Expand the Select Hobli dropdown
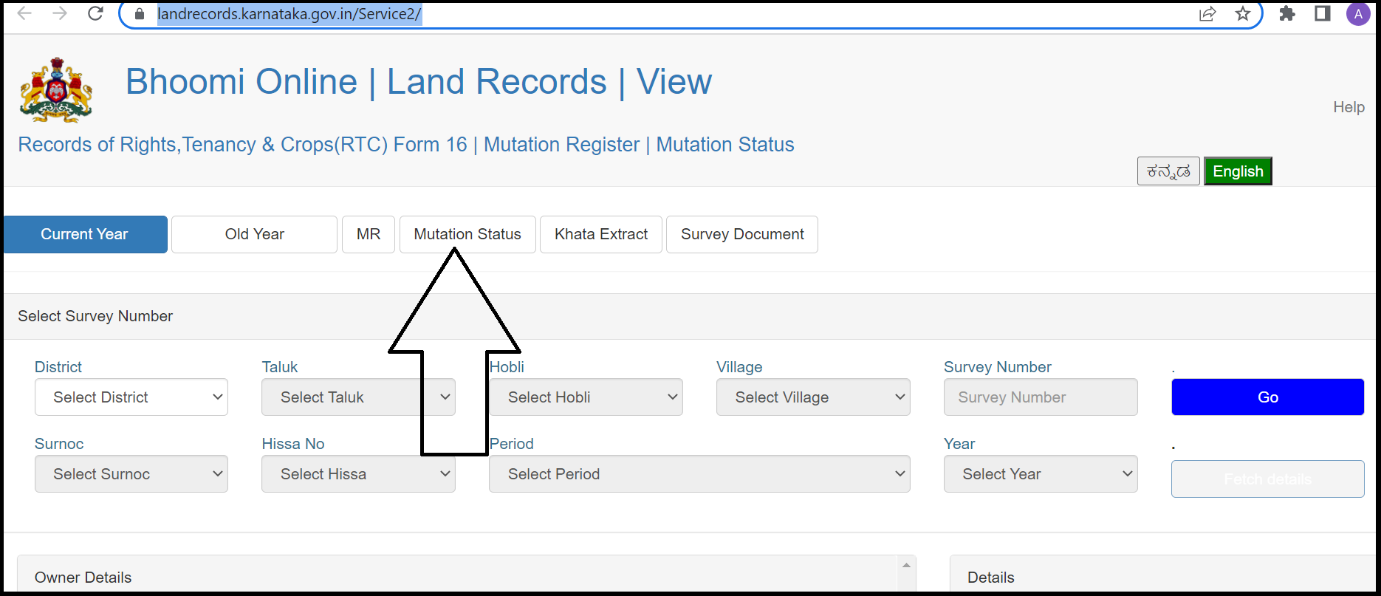 pos(586,397)
